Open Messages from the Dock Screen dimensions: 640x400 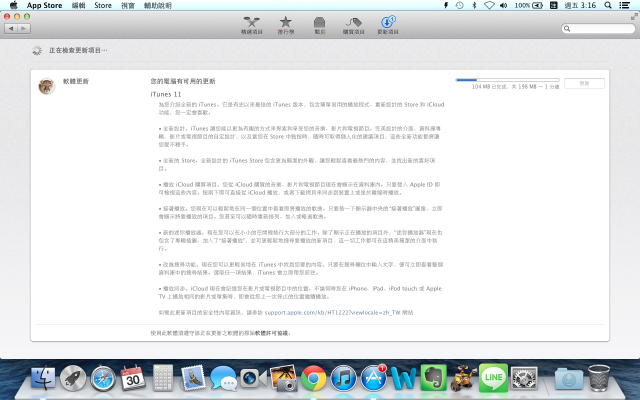(x=223, y=378)
